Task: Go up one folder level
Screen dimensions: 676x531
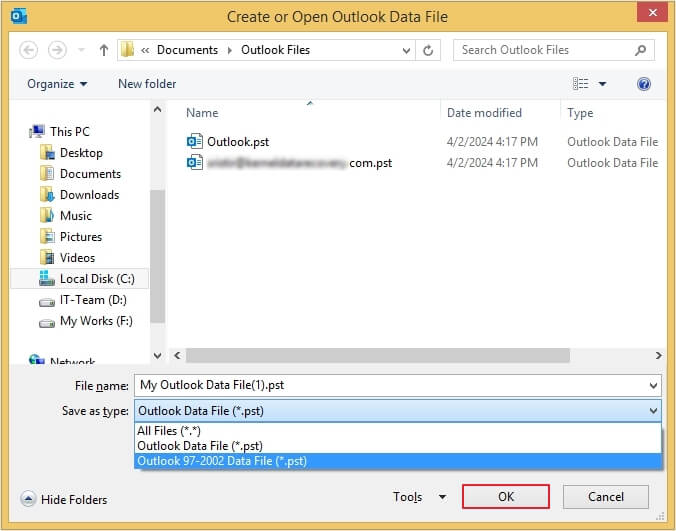Action: [x=103, y=50]
